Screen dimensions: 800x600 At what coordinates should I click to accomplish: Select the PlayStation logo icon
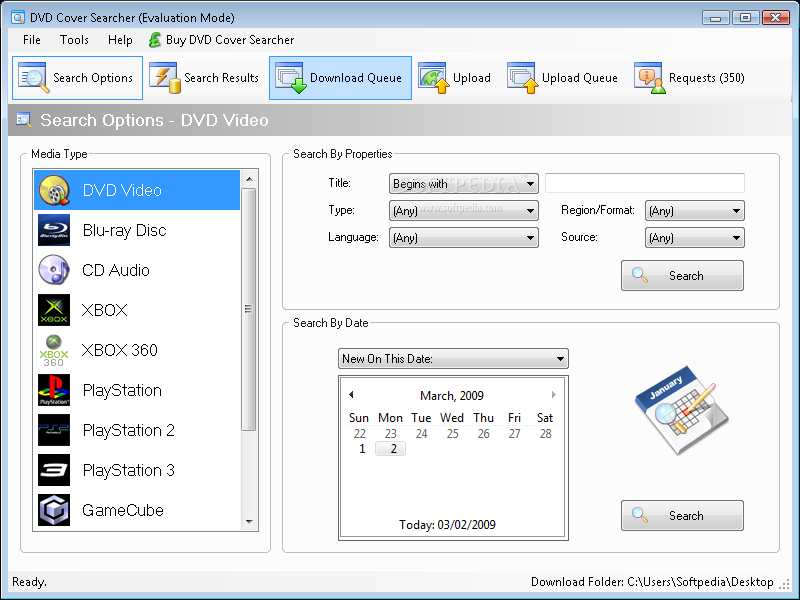tap(54, 390)
